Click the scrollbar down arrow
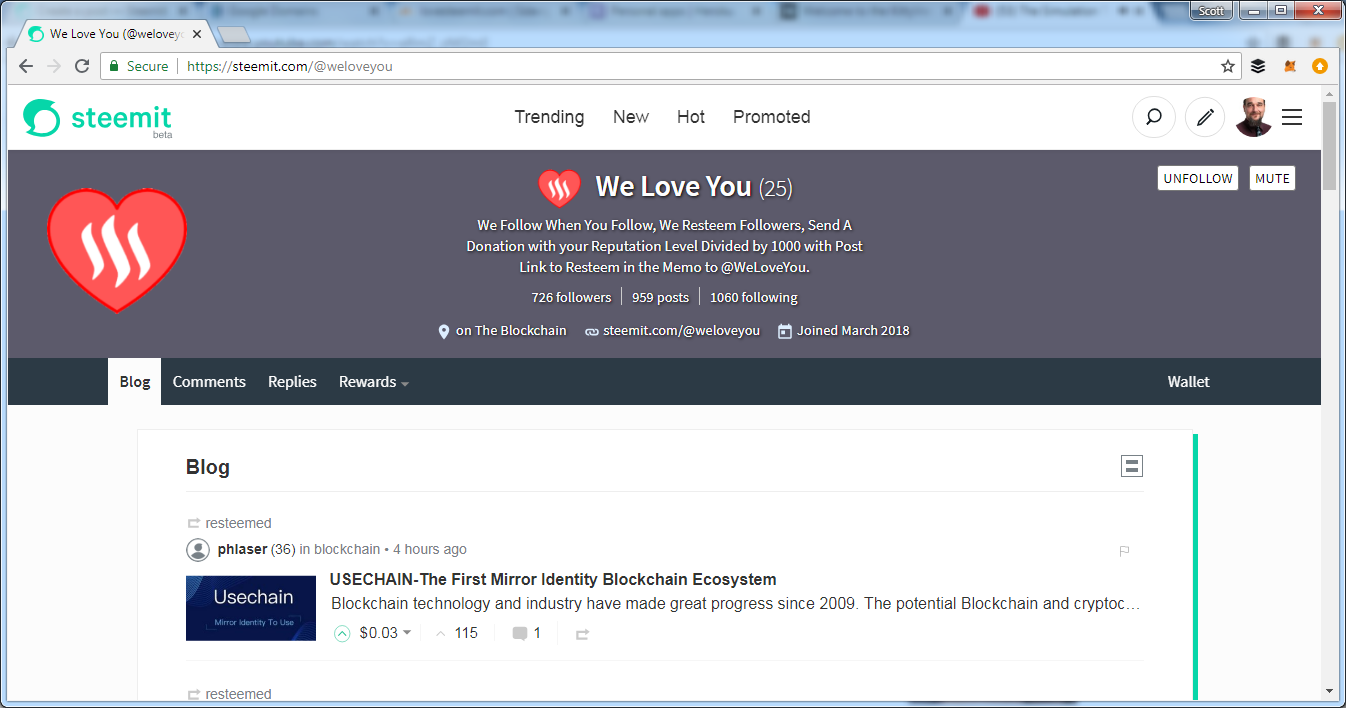The image size is (1346, 708). click(x=1328, y=691)
